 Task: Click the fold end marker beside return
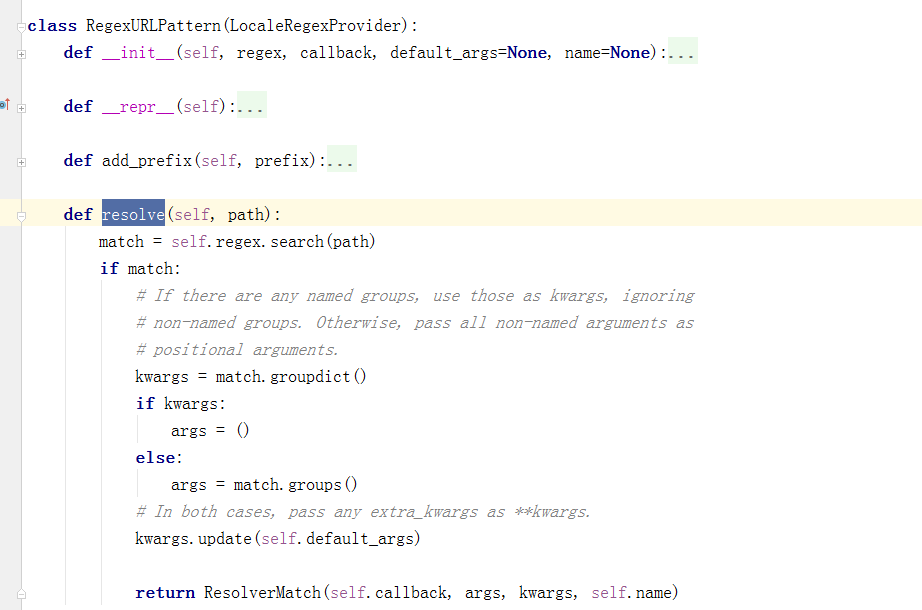(x=21, y=594)
